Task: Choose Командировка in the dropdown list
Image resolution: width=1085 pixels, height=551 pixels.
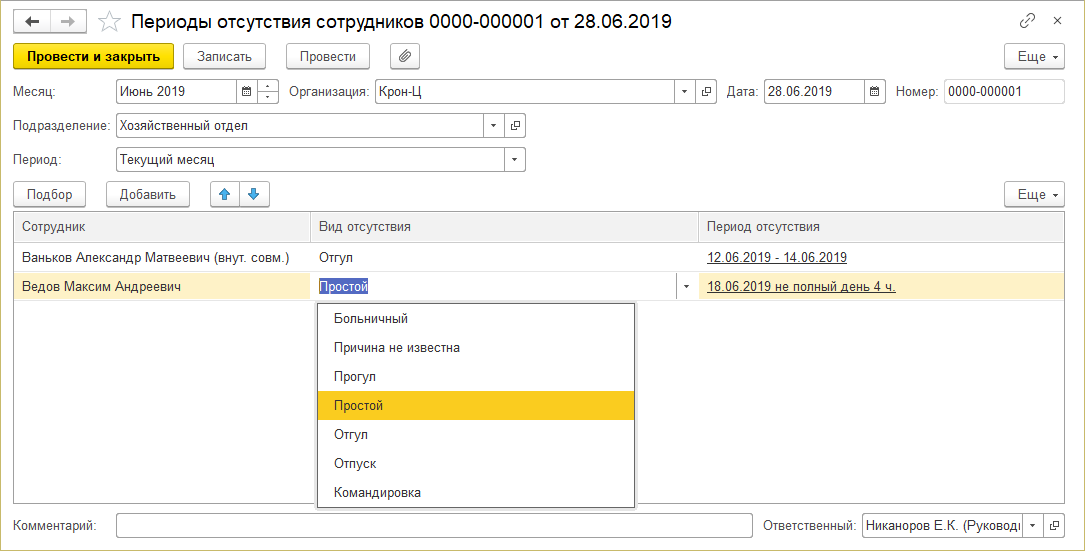Action: point(378,493)
